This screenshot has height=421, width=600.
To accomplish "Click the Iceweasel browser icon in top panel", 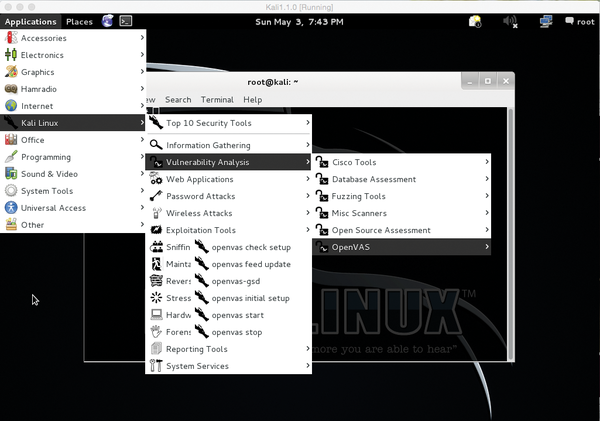I will coord(108,21).
